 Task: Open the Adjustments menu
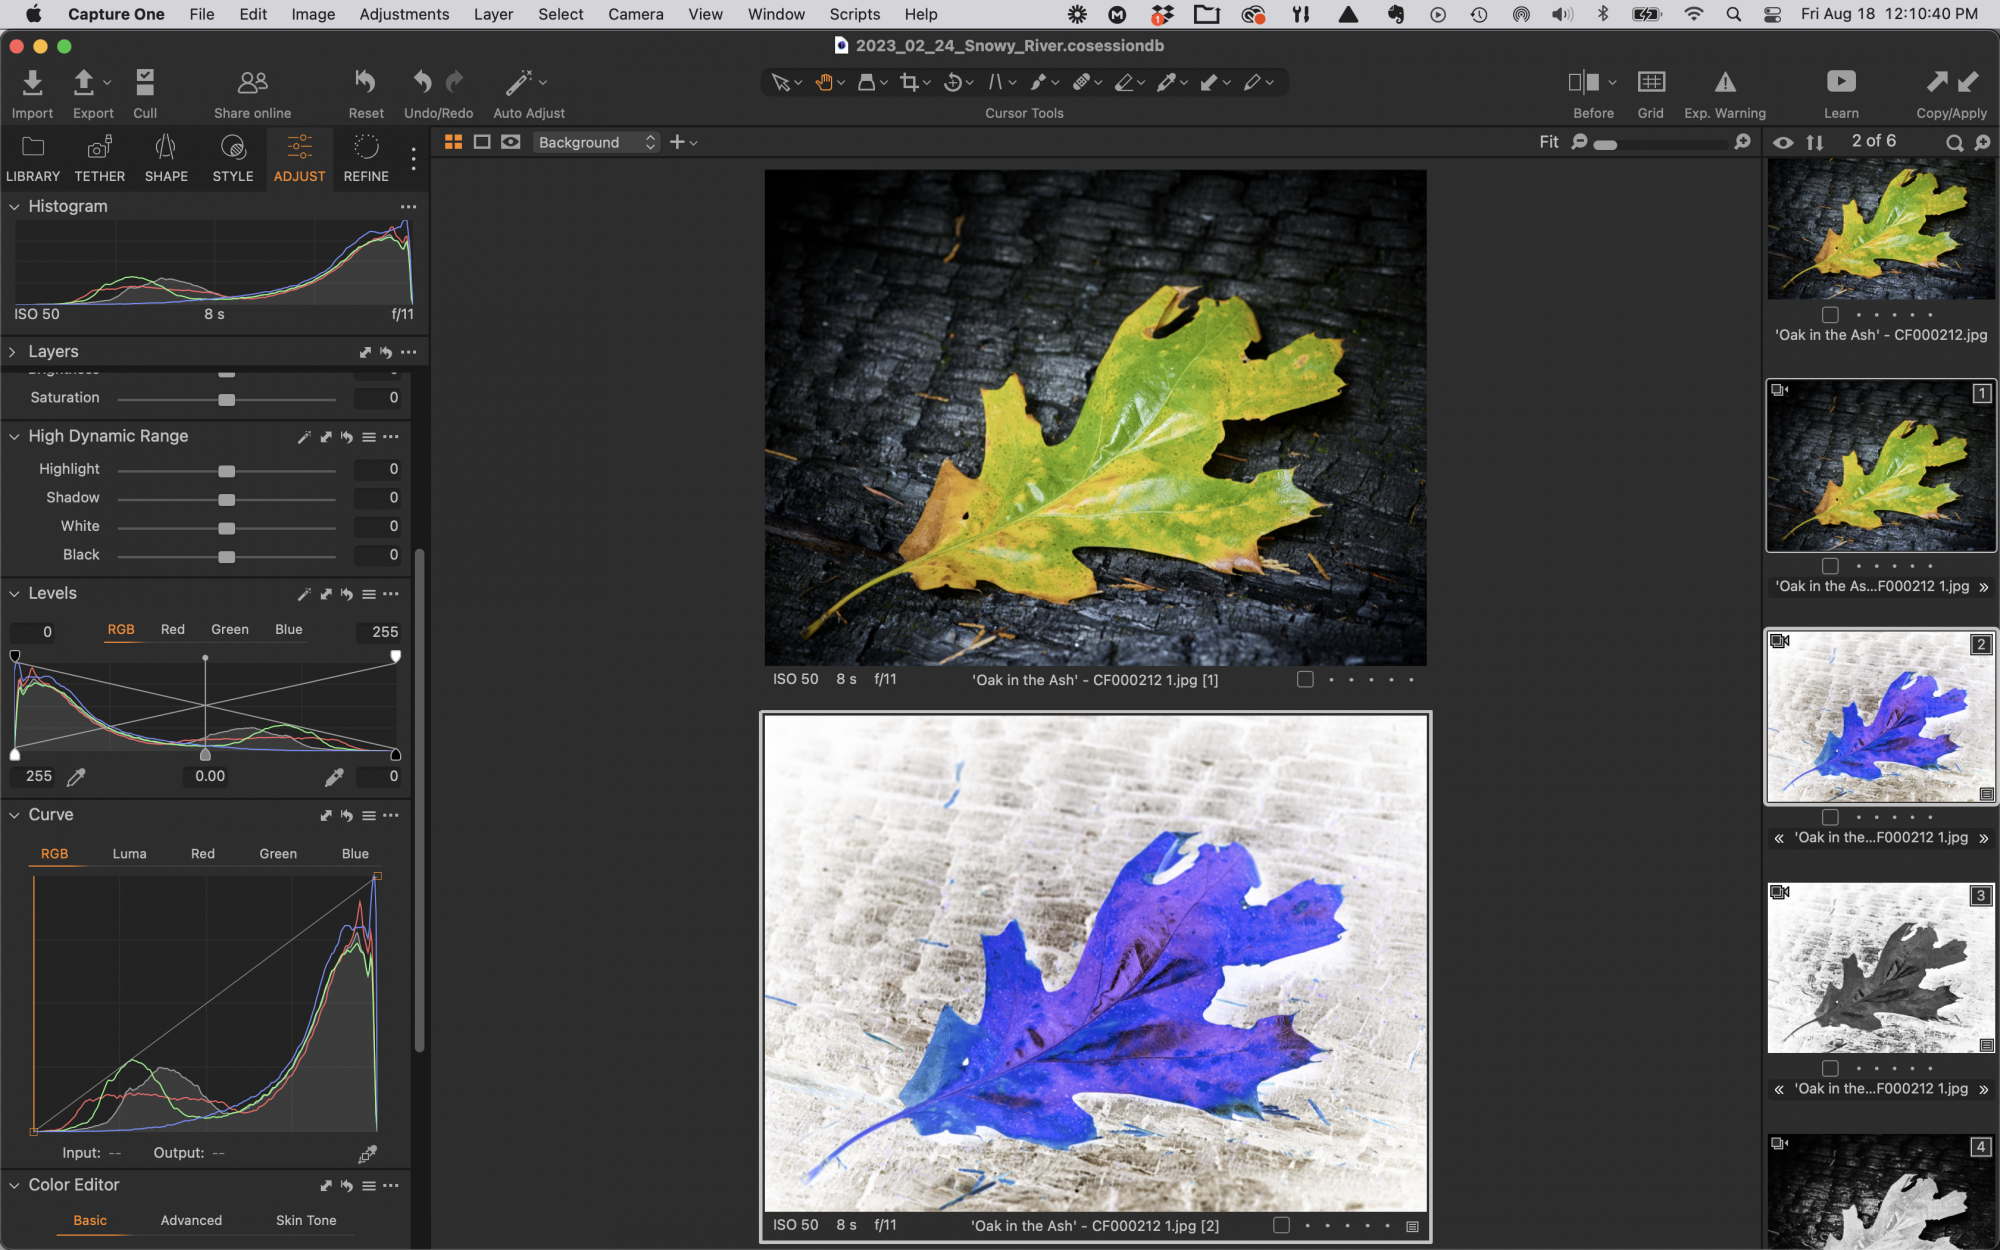[404, 14]
